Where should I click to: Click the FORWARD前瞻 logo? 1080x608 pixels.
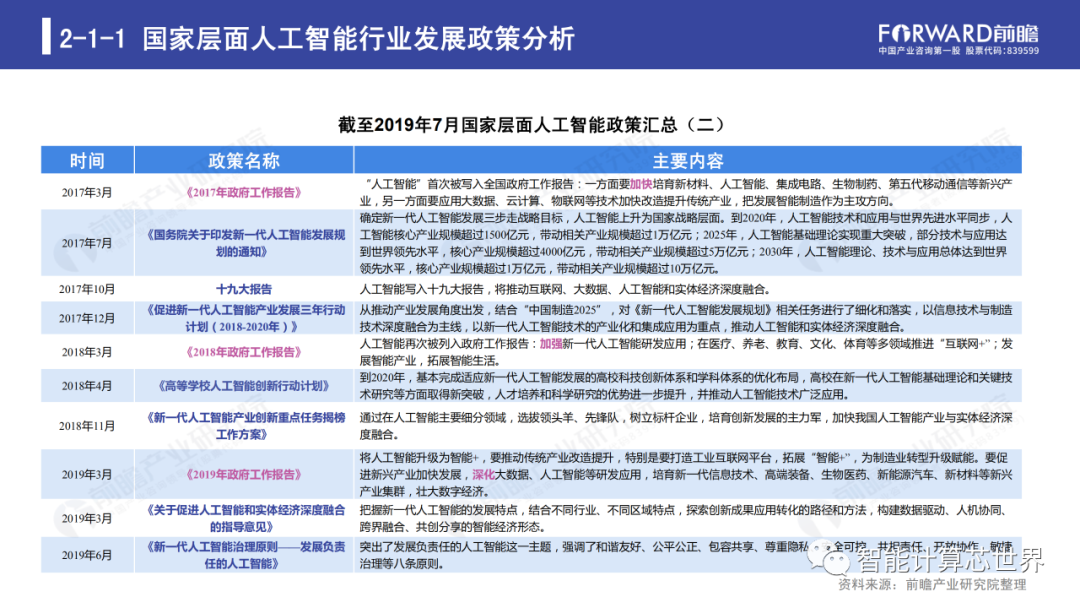tap(958, 34)
